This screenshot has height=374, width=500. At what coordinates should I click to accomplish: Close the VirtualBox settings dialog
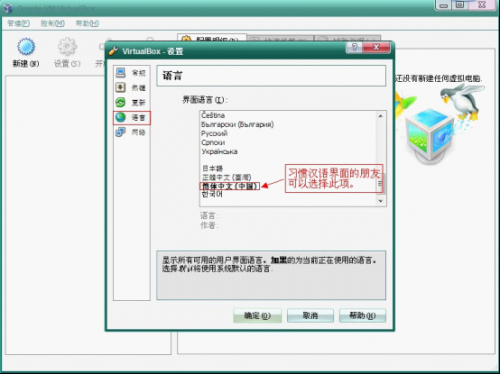pos(376,47)
